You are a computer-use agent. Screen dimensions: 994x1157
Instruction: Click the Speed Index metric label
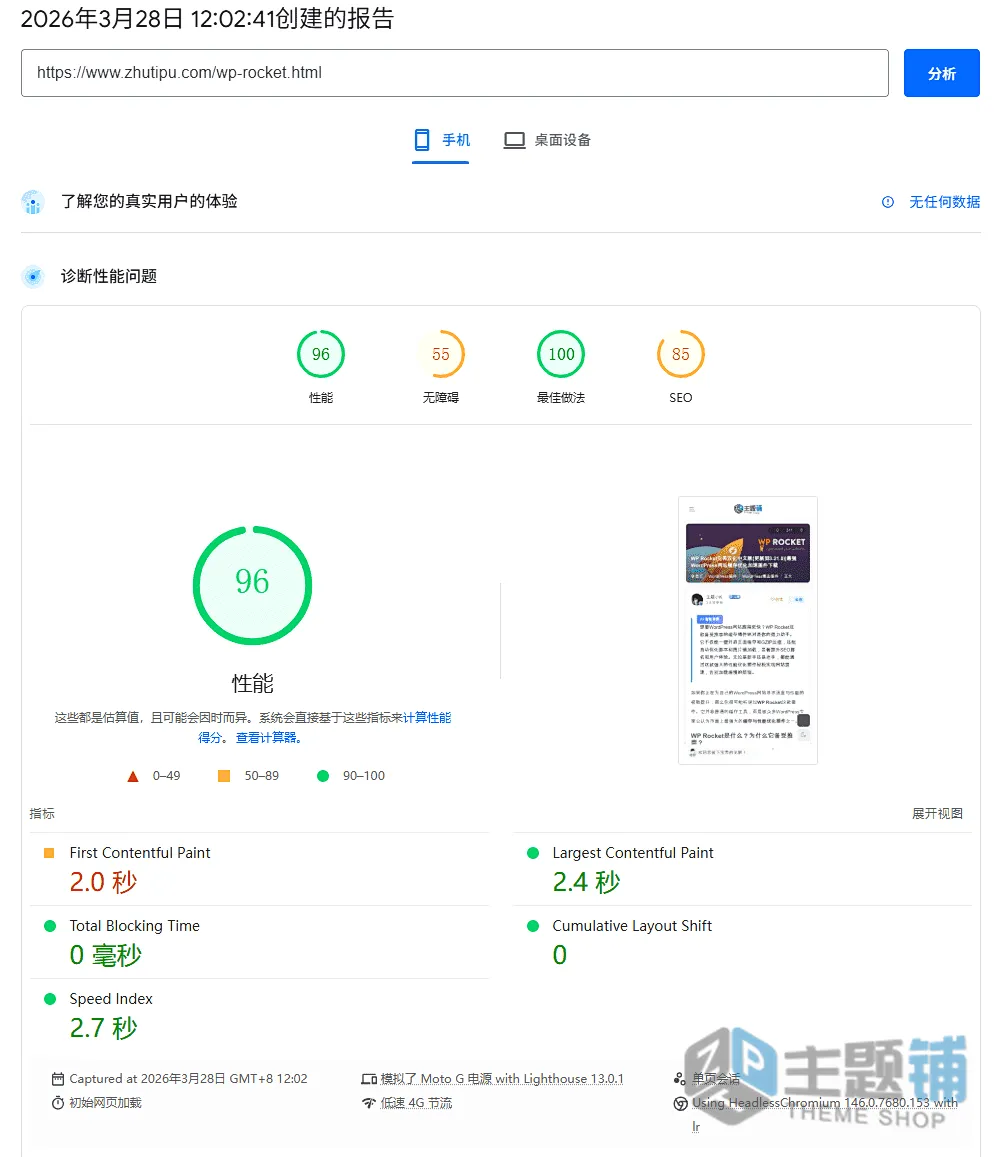[x=111, y=999]
